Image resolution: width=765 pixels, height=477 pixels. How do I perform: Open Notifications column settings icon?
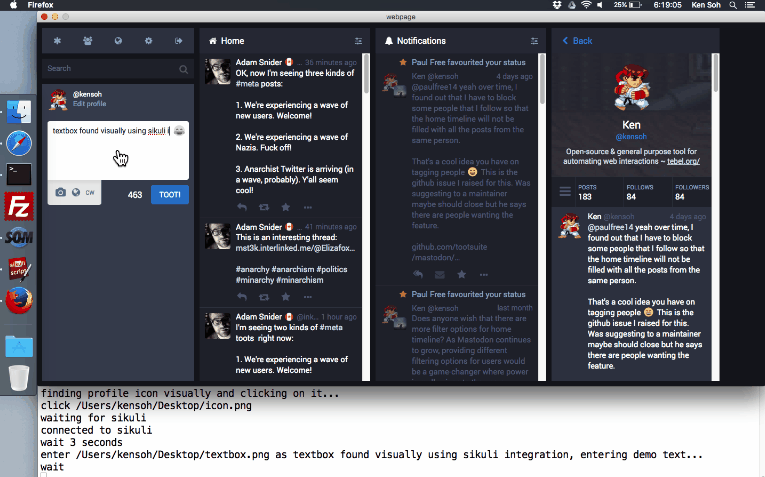534,41
